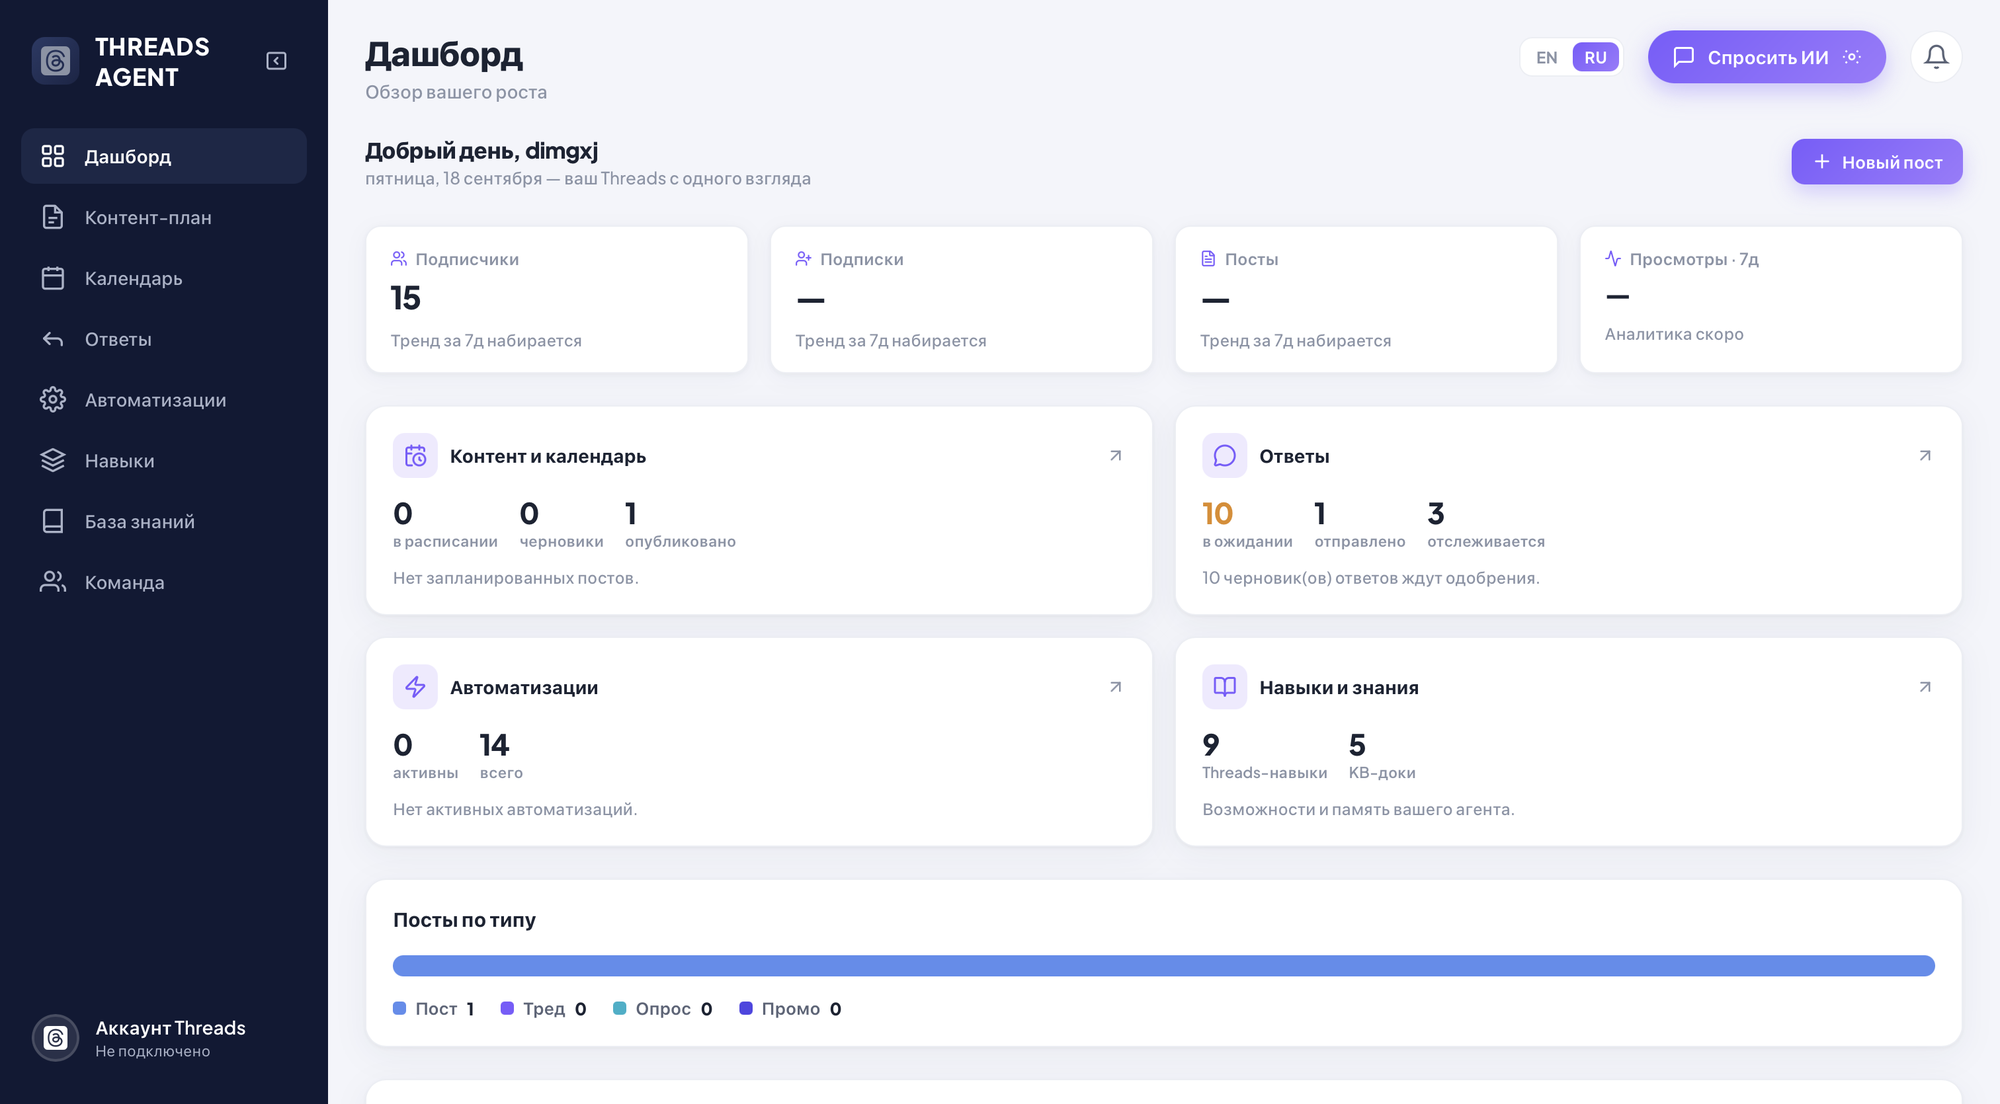Screen dimensions: 2000x1104
Task: Create a Новый пост
Action: 1876,162
